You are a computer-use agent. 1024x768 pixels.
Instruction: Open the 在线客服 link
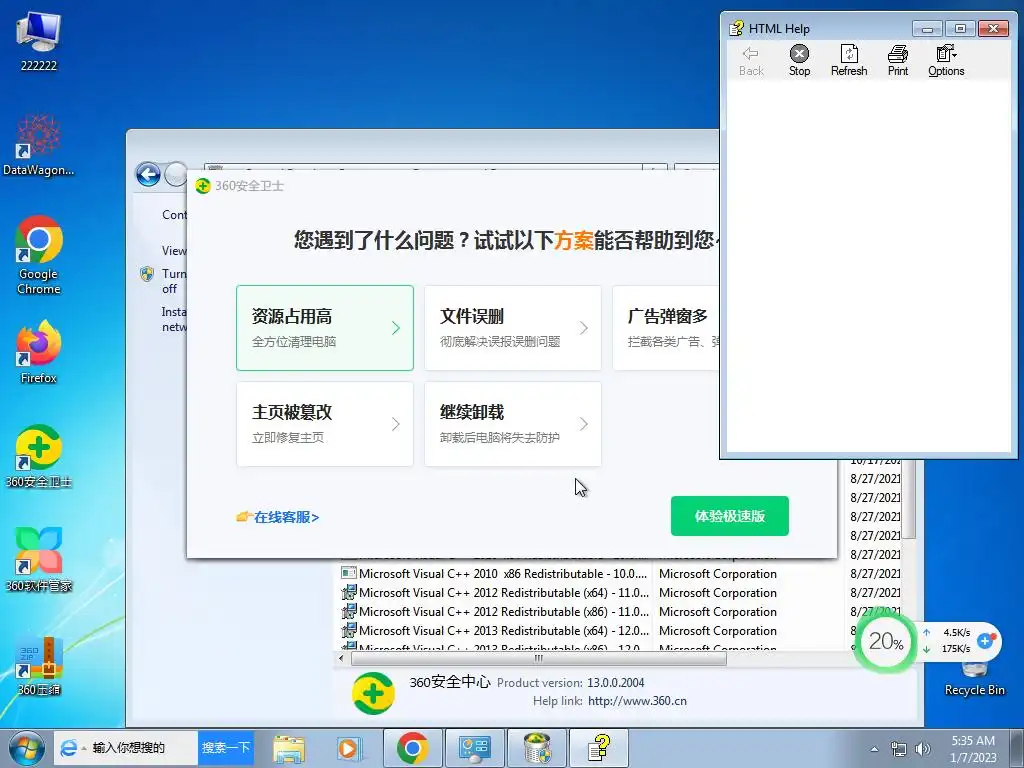pos(278,517)
